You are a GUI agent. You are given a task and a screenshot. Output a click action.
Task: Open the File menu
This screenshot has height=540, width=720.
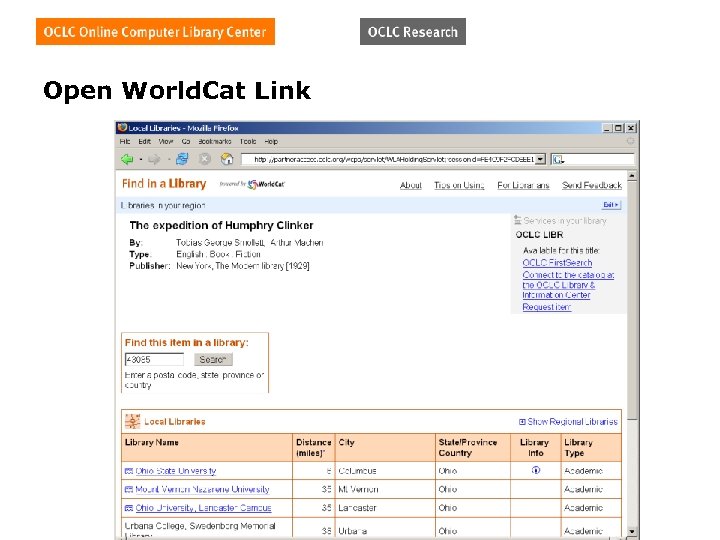(x=125, y=141)
